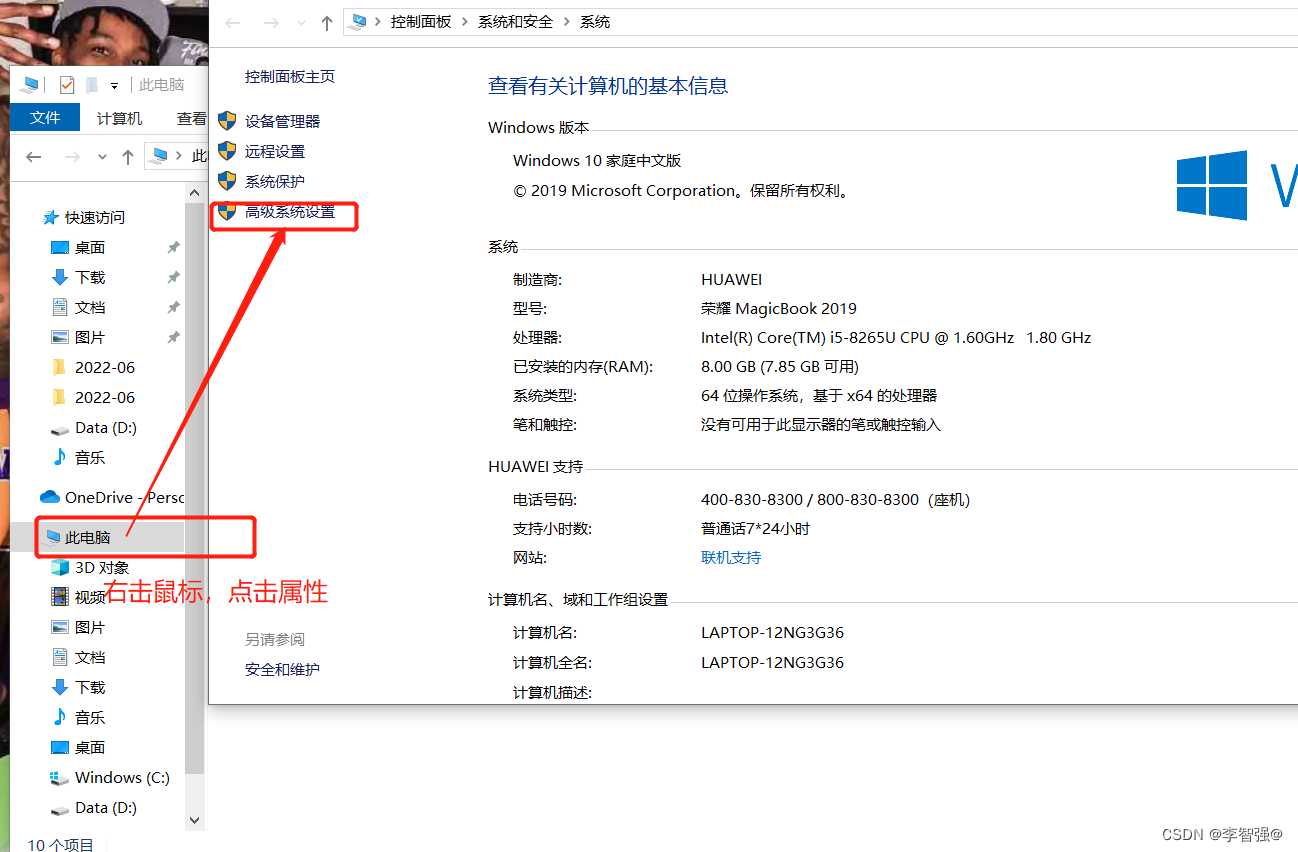Open the 联机支持 website link

pos(731,557)
